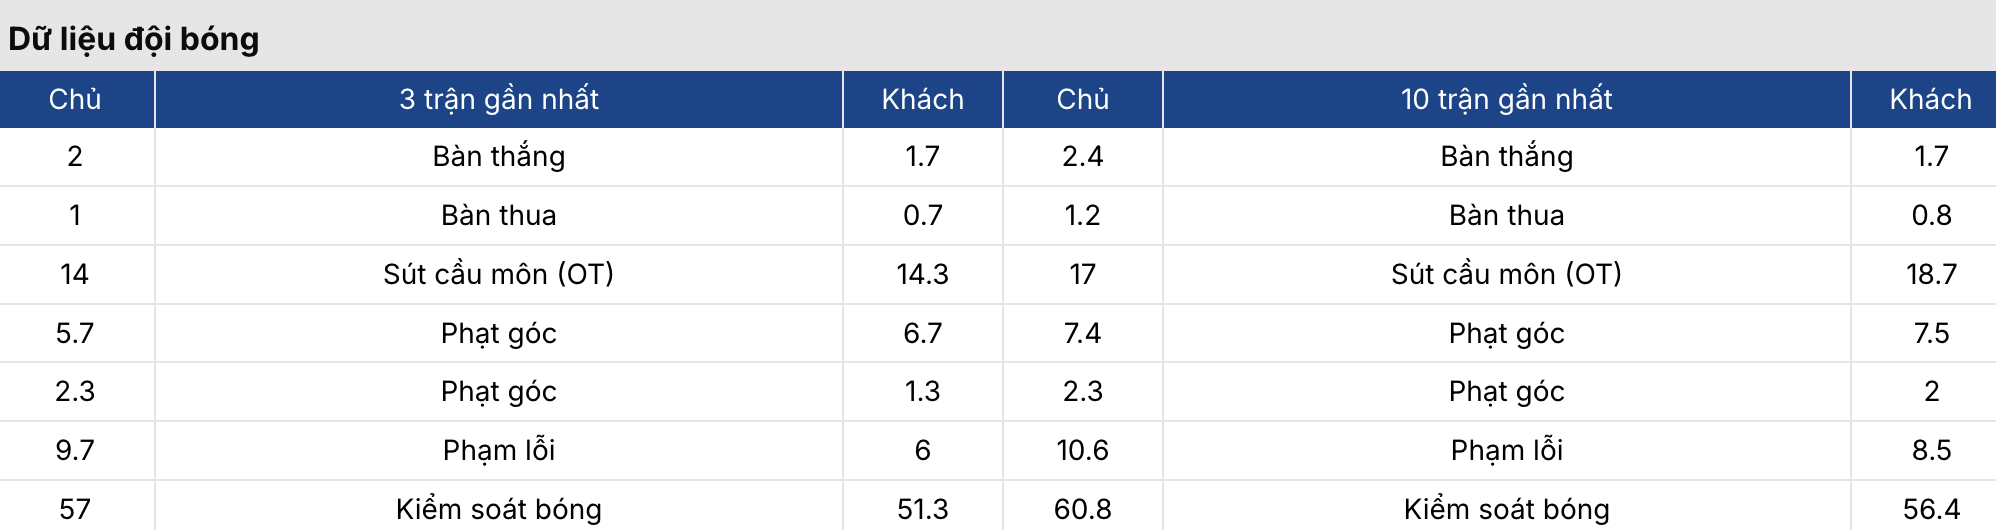
Task: Click "Phạm lỗi" label in 3-match table
Action: (x=499, y=450)
